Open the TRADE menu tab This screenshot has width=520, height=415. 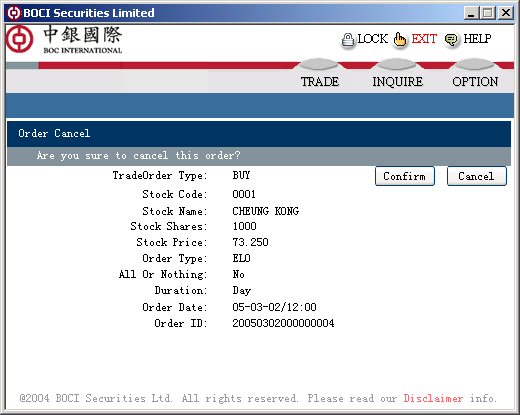tap(319, 82)
